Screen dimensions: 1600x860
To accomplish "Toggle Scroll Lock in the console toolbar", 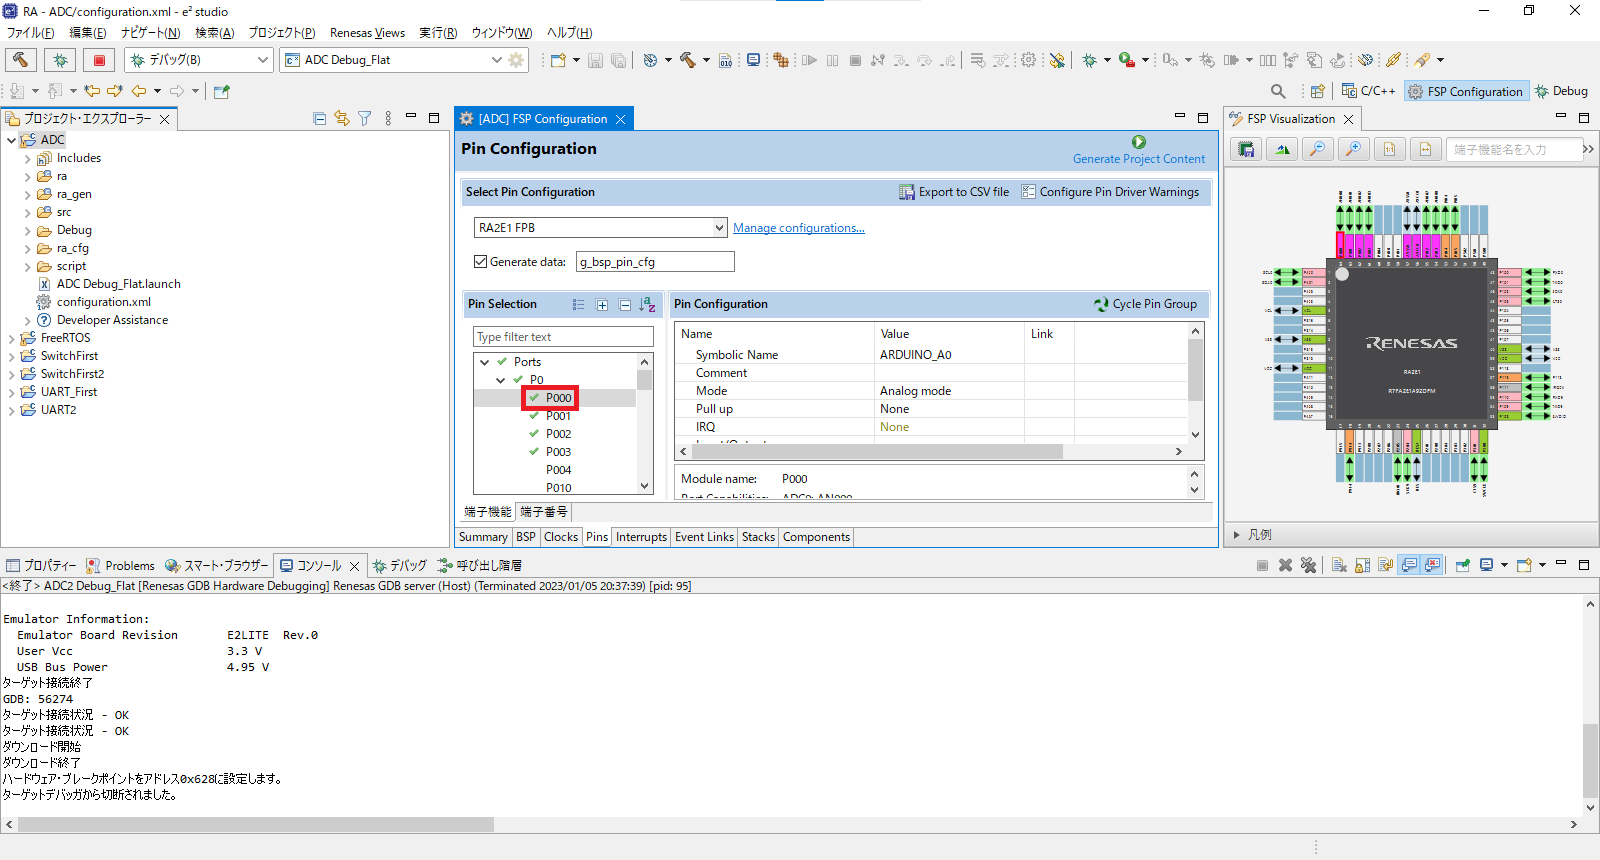I will pos(1362,565).
